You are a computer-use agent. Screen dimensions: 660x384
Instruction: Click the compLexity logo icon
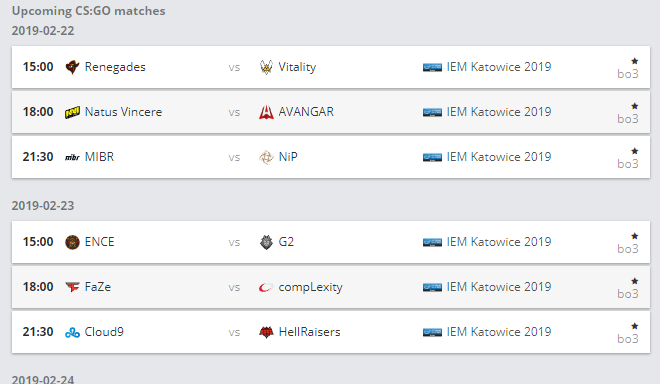click(x=266, y=288)
